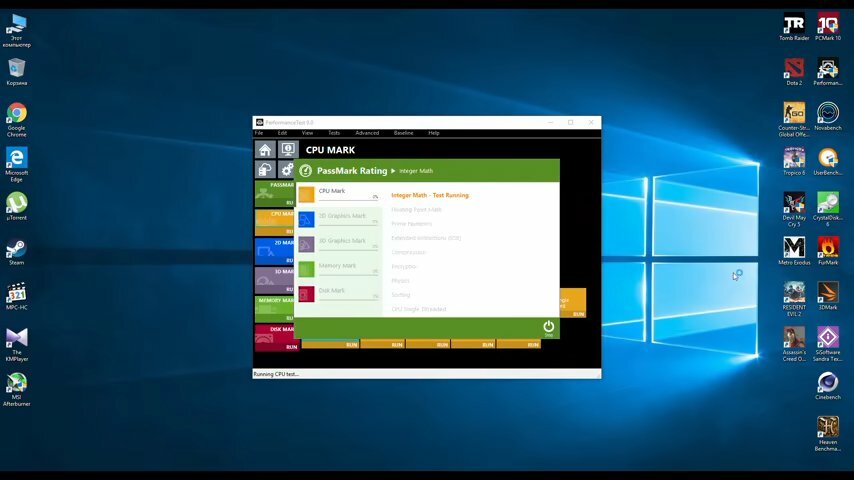Open Steam desktop shortcut
The image size is (854, 480).
tap(17, 251)
